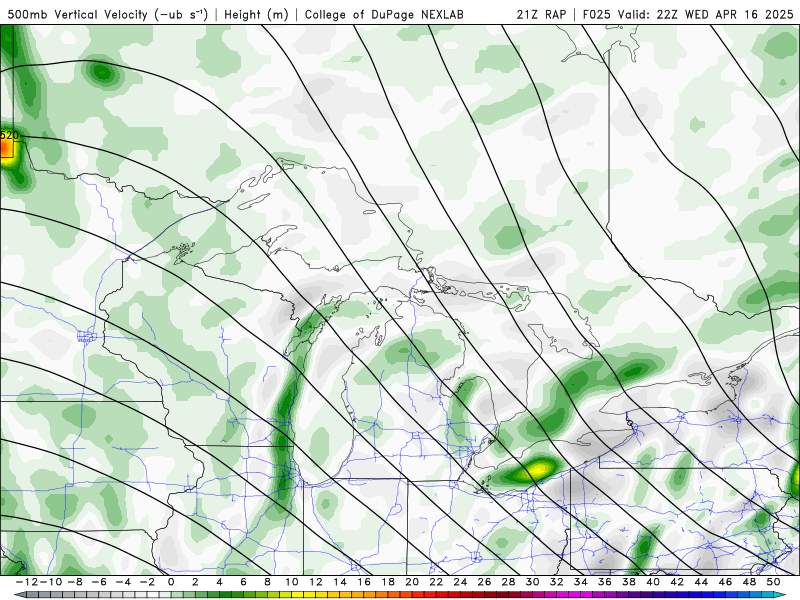
Task: Click the color bar label "46"
Action: pos(725,582)
